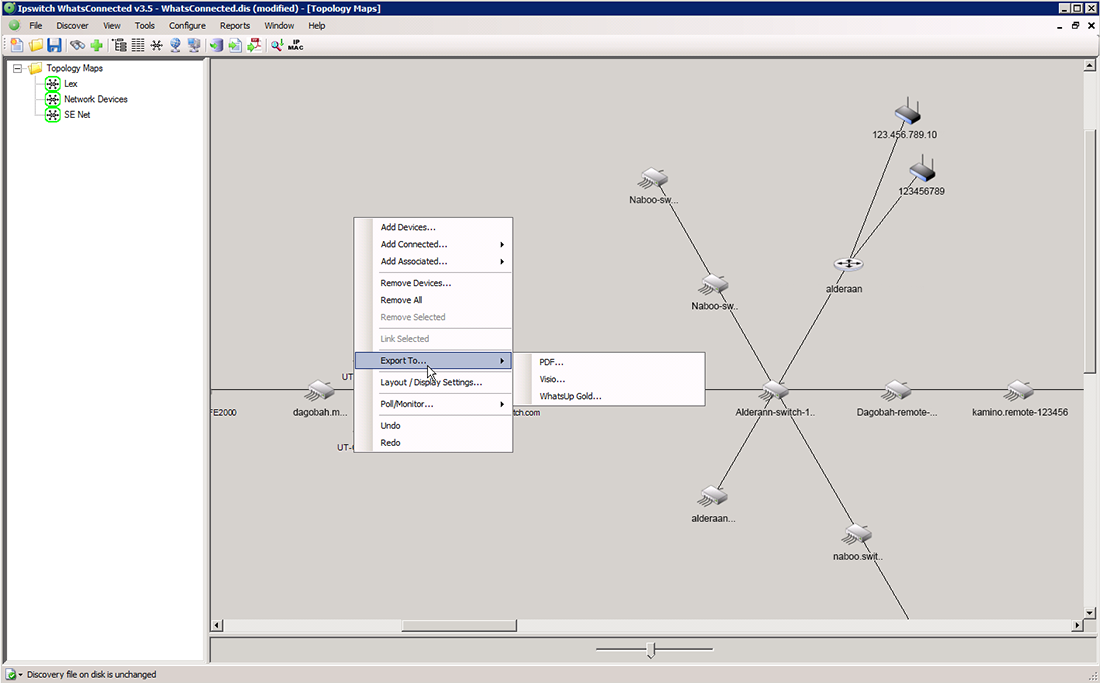Open the Configure menu
Screen dimensions: 1100x683
187,26
